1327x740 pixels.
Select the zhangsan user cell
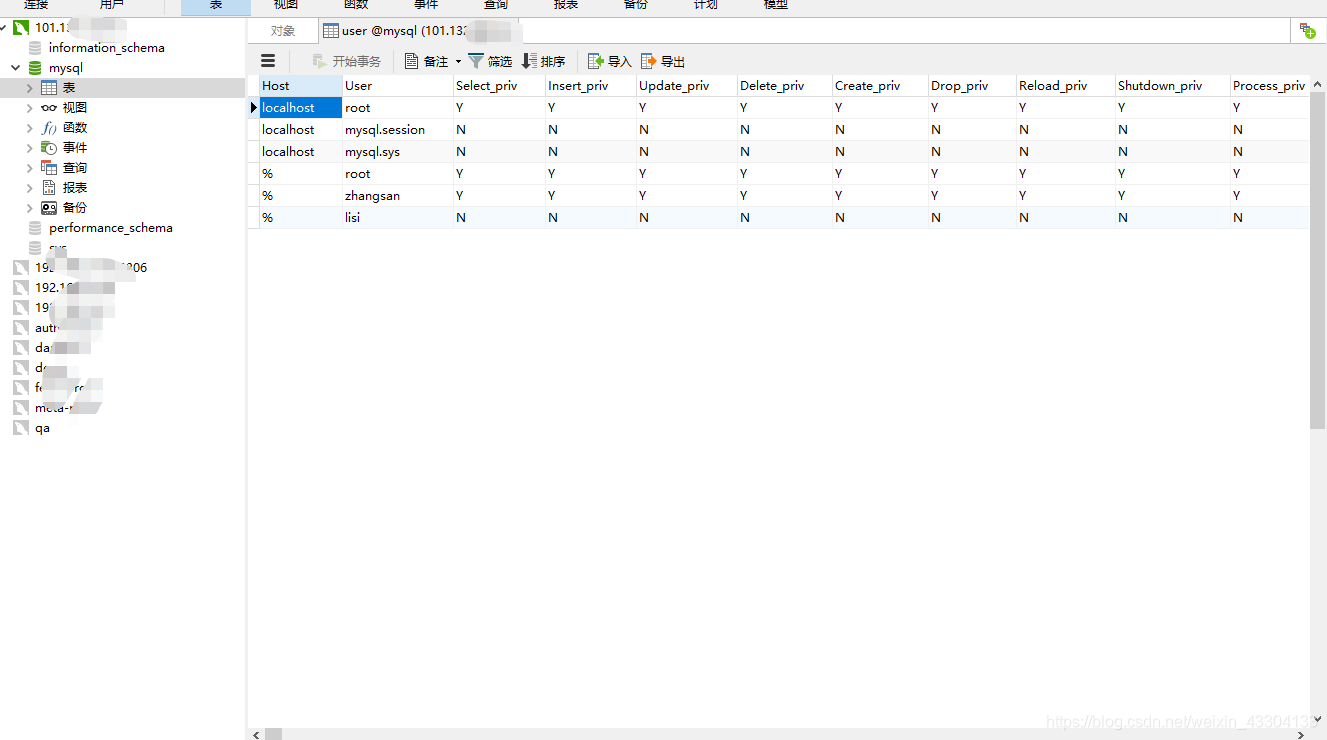[x=398, y=196]
